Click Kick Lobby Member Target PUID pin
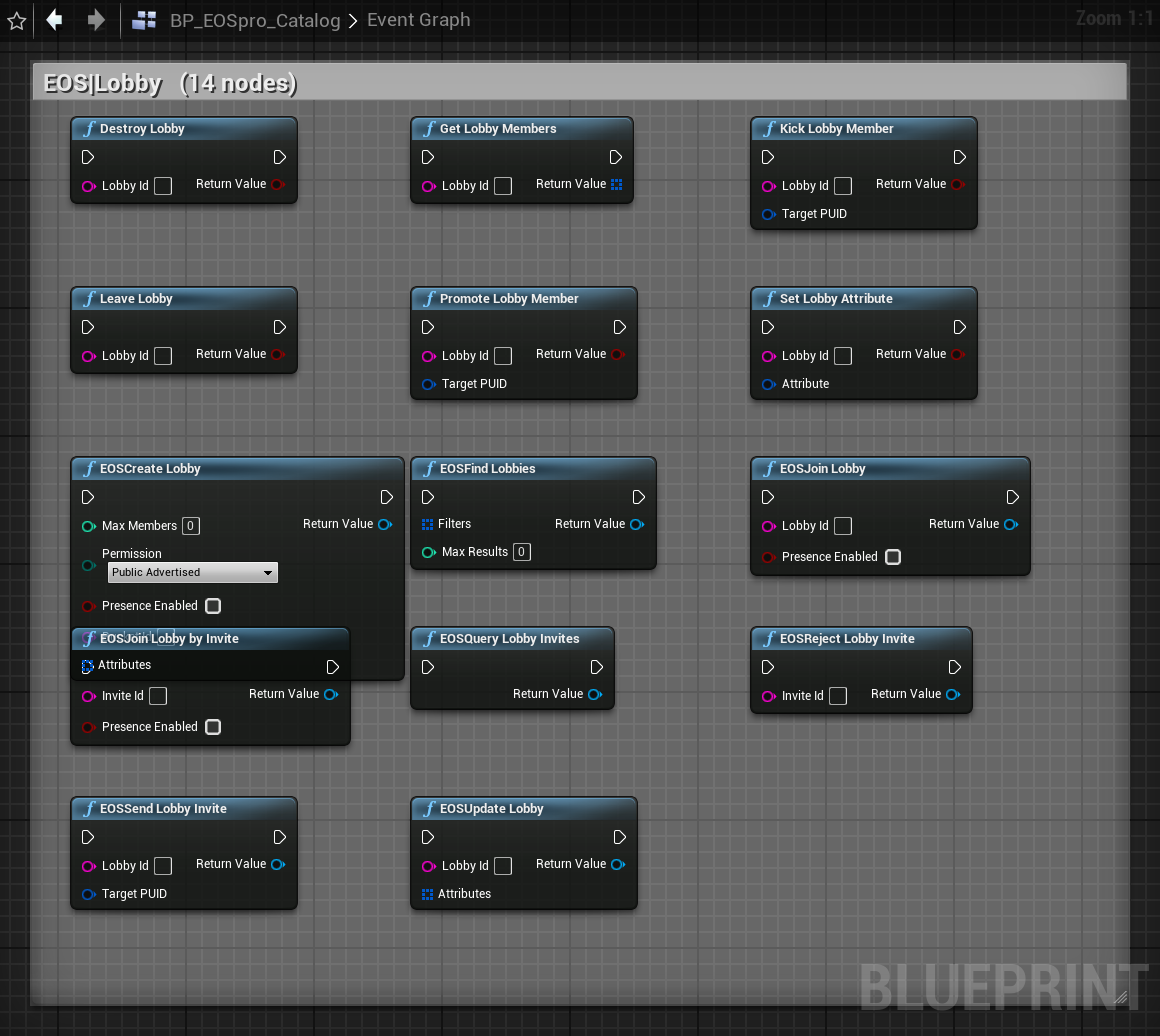The image size is (1160, 1036). 769,214
